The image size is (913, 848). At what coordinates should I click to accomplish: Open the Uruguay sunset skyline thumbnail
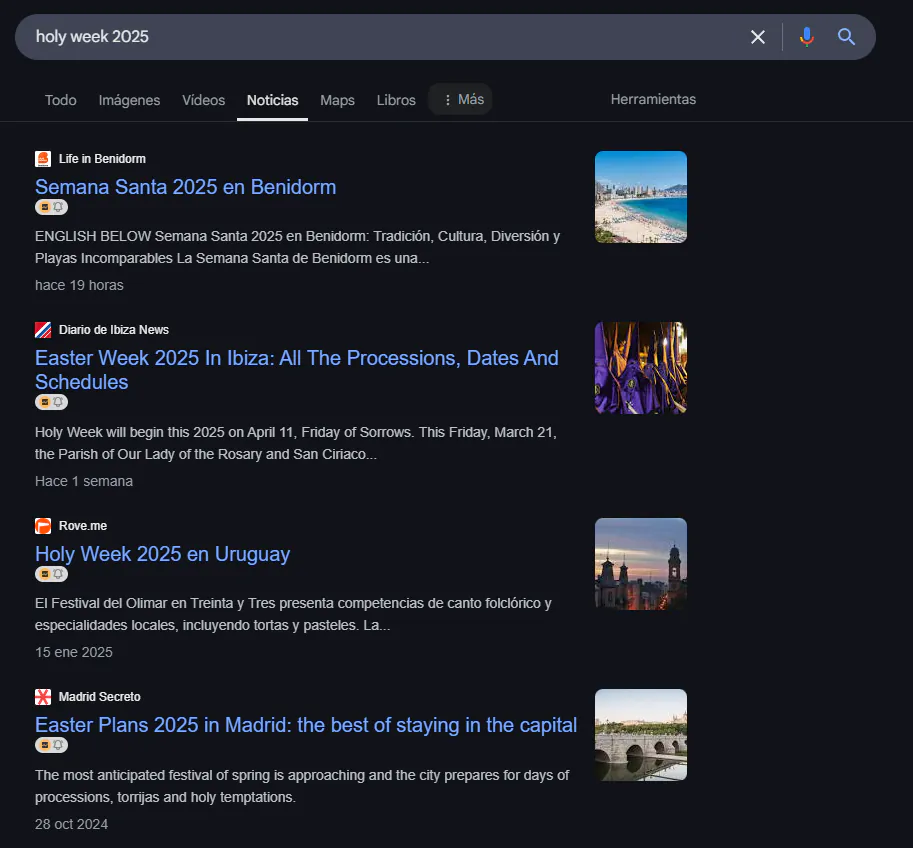pyautogui.click(x=640, y=564)
